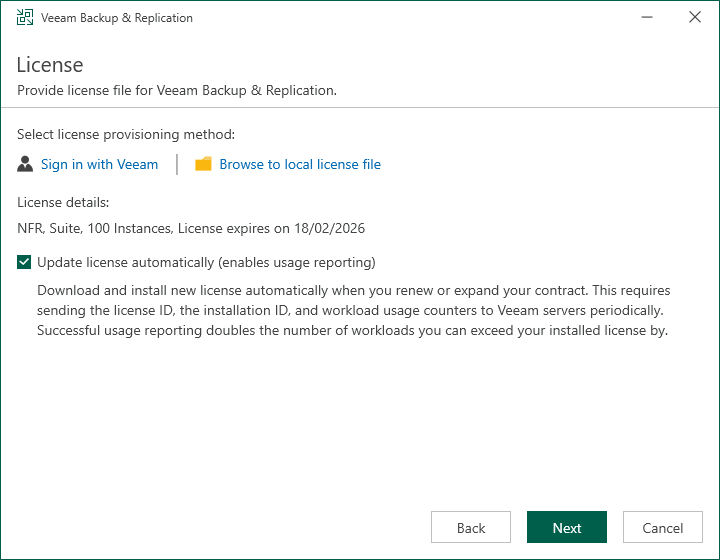Click the Veeam logo in the title bar
720x560 pixels.
tap(25, 18)
